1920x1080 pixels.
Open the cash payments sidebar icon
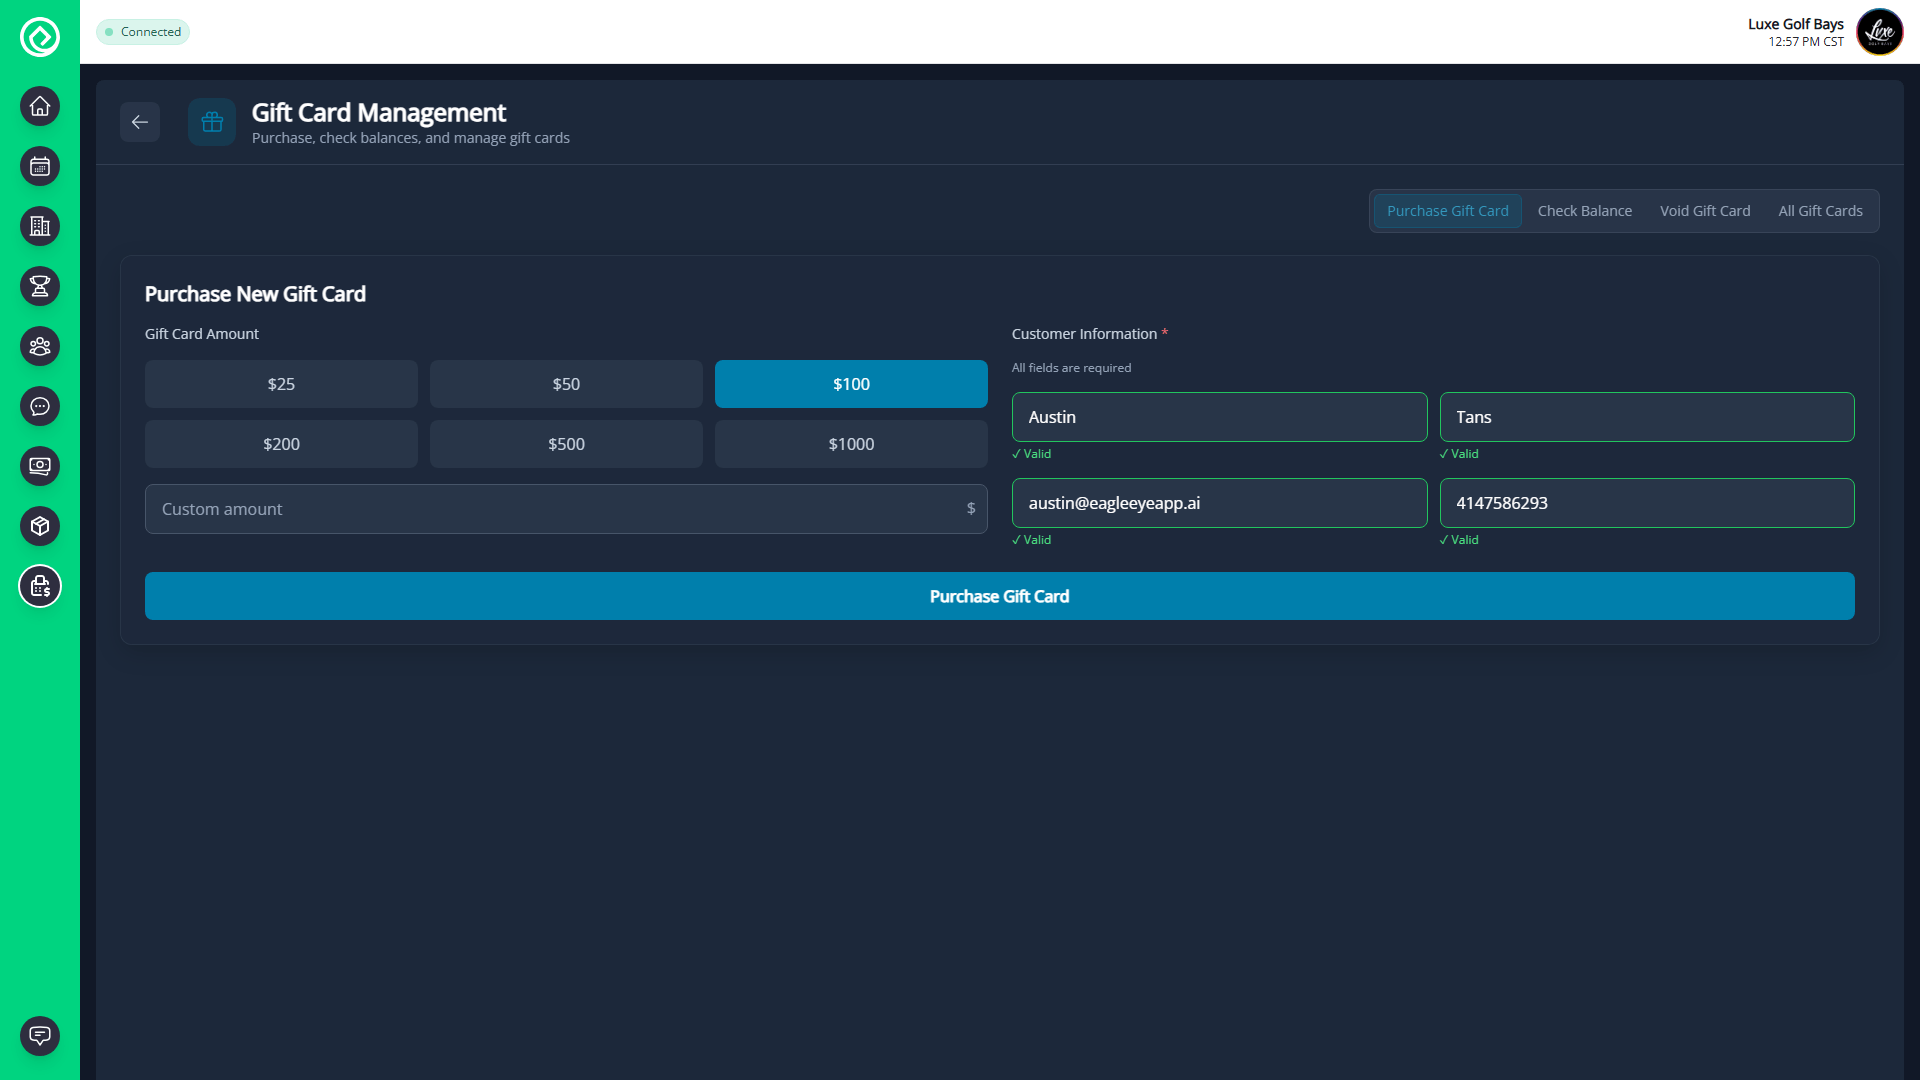coord(40,466)
